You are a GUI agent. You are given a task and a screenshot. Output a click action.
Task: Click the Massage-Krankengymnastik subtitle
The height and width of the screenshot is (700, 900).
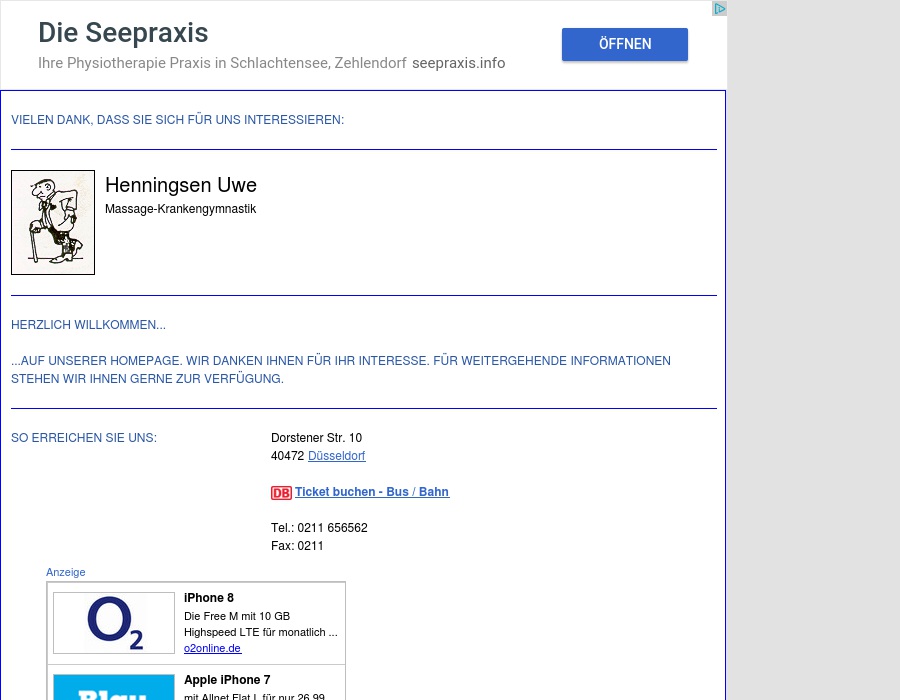coord(180,209)
